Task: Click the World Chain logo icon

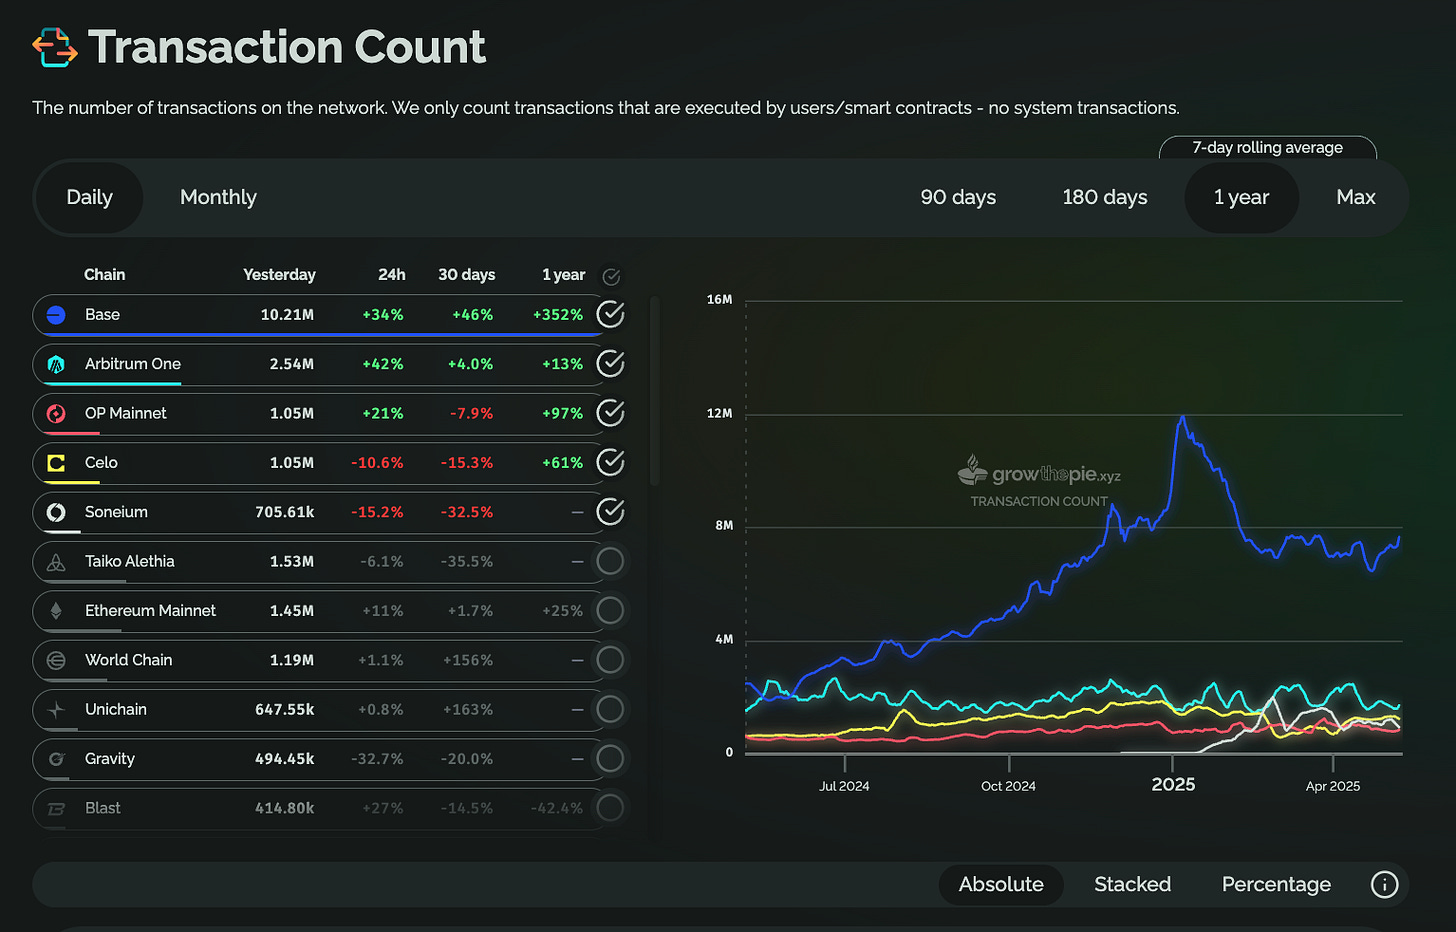Action: tap(56, 660)
